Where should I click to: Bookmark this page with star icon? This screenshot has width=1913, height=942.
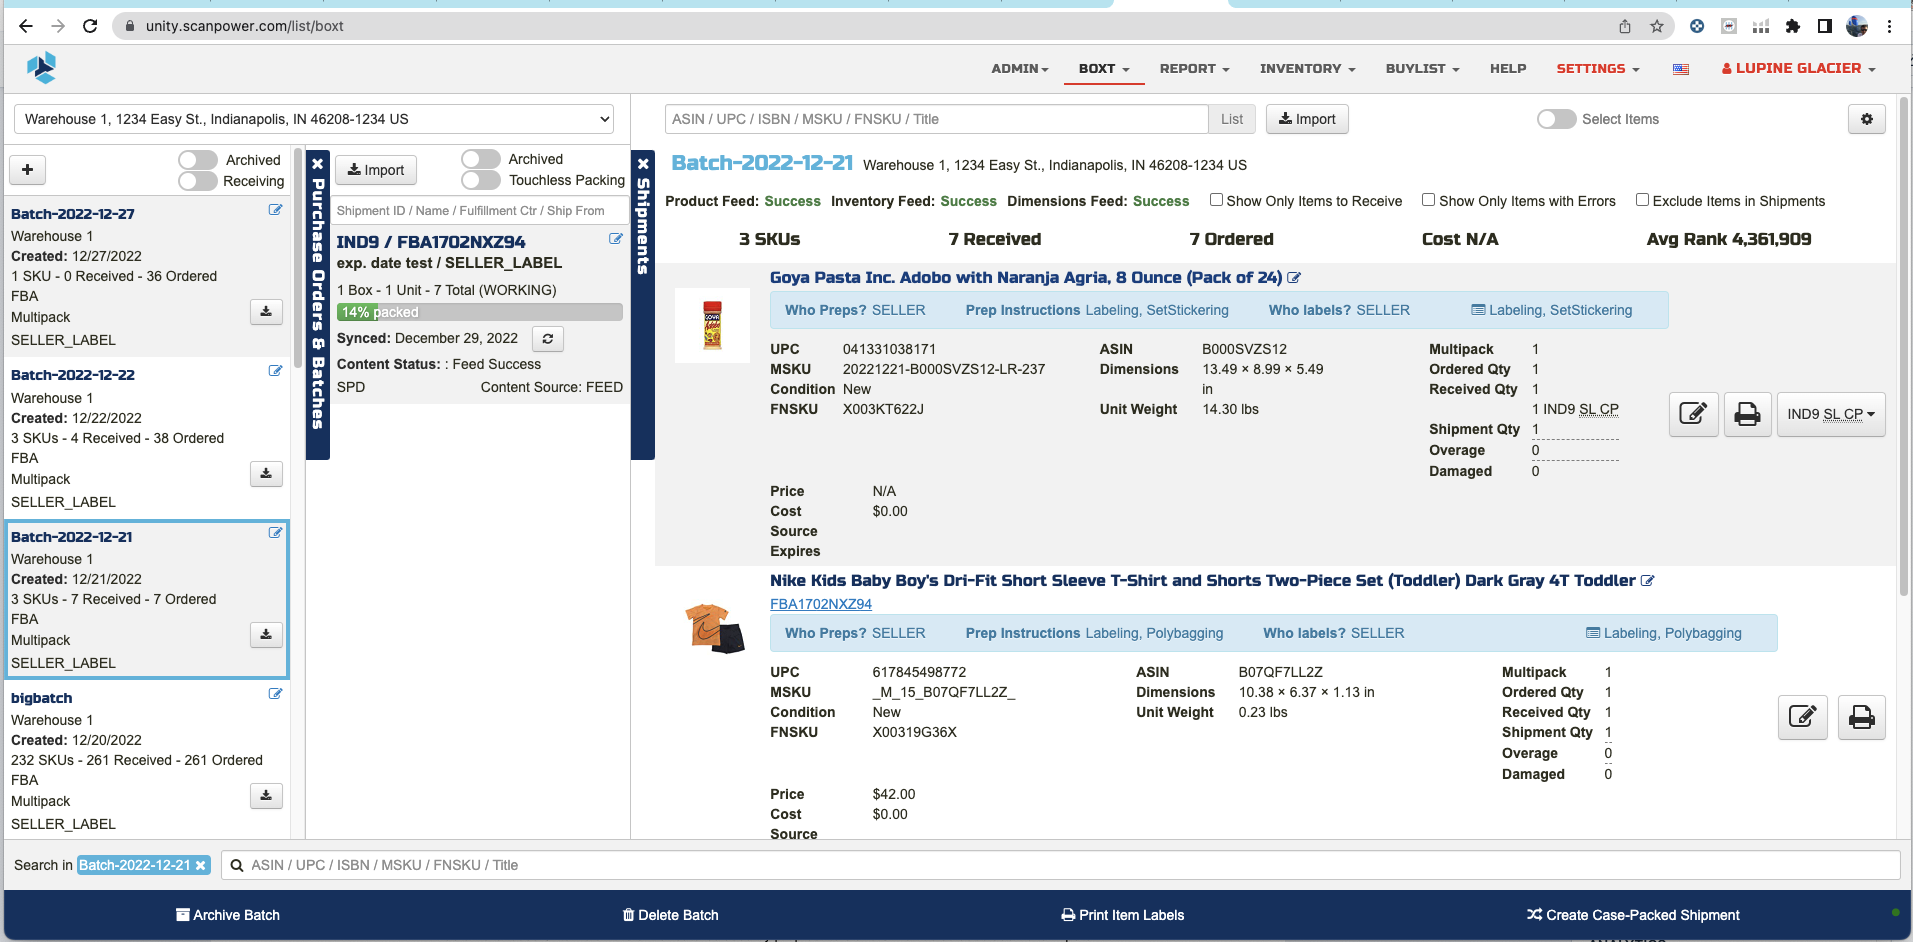tap(1657, 26)
